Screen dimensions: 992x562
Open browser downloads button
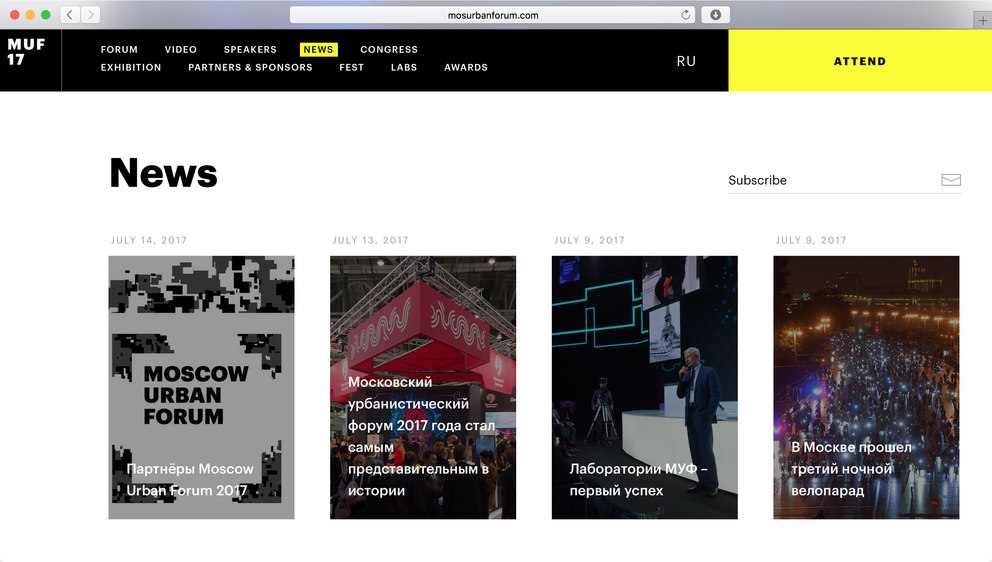(x=716, y=15)
